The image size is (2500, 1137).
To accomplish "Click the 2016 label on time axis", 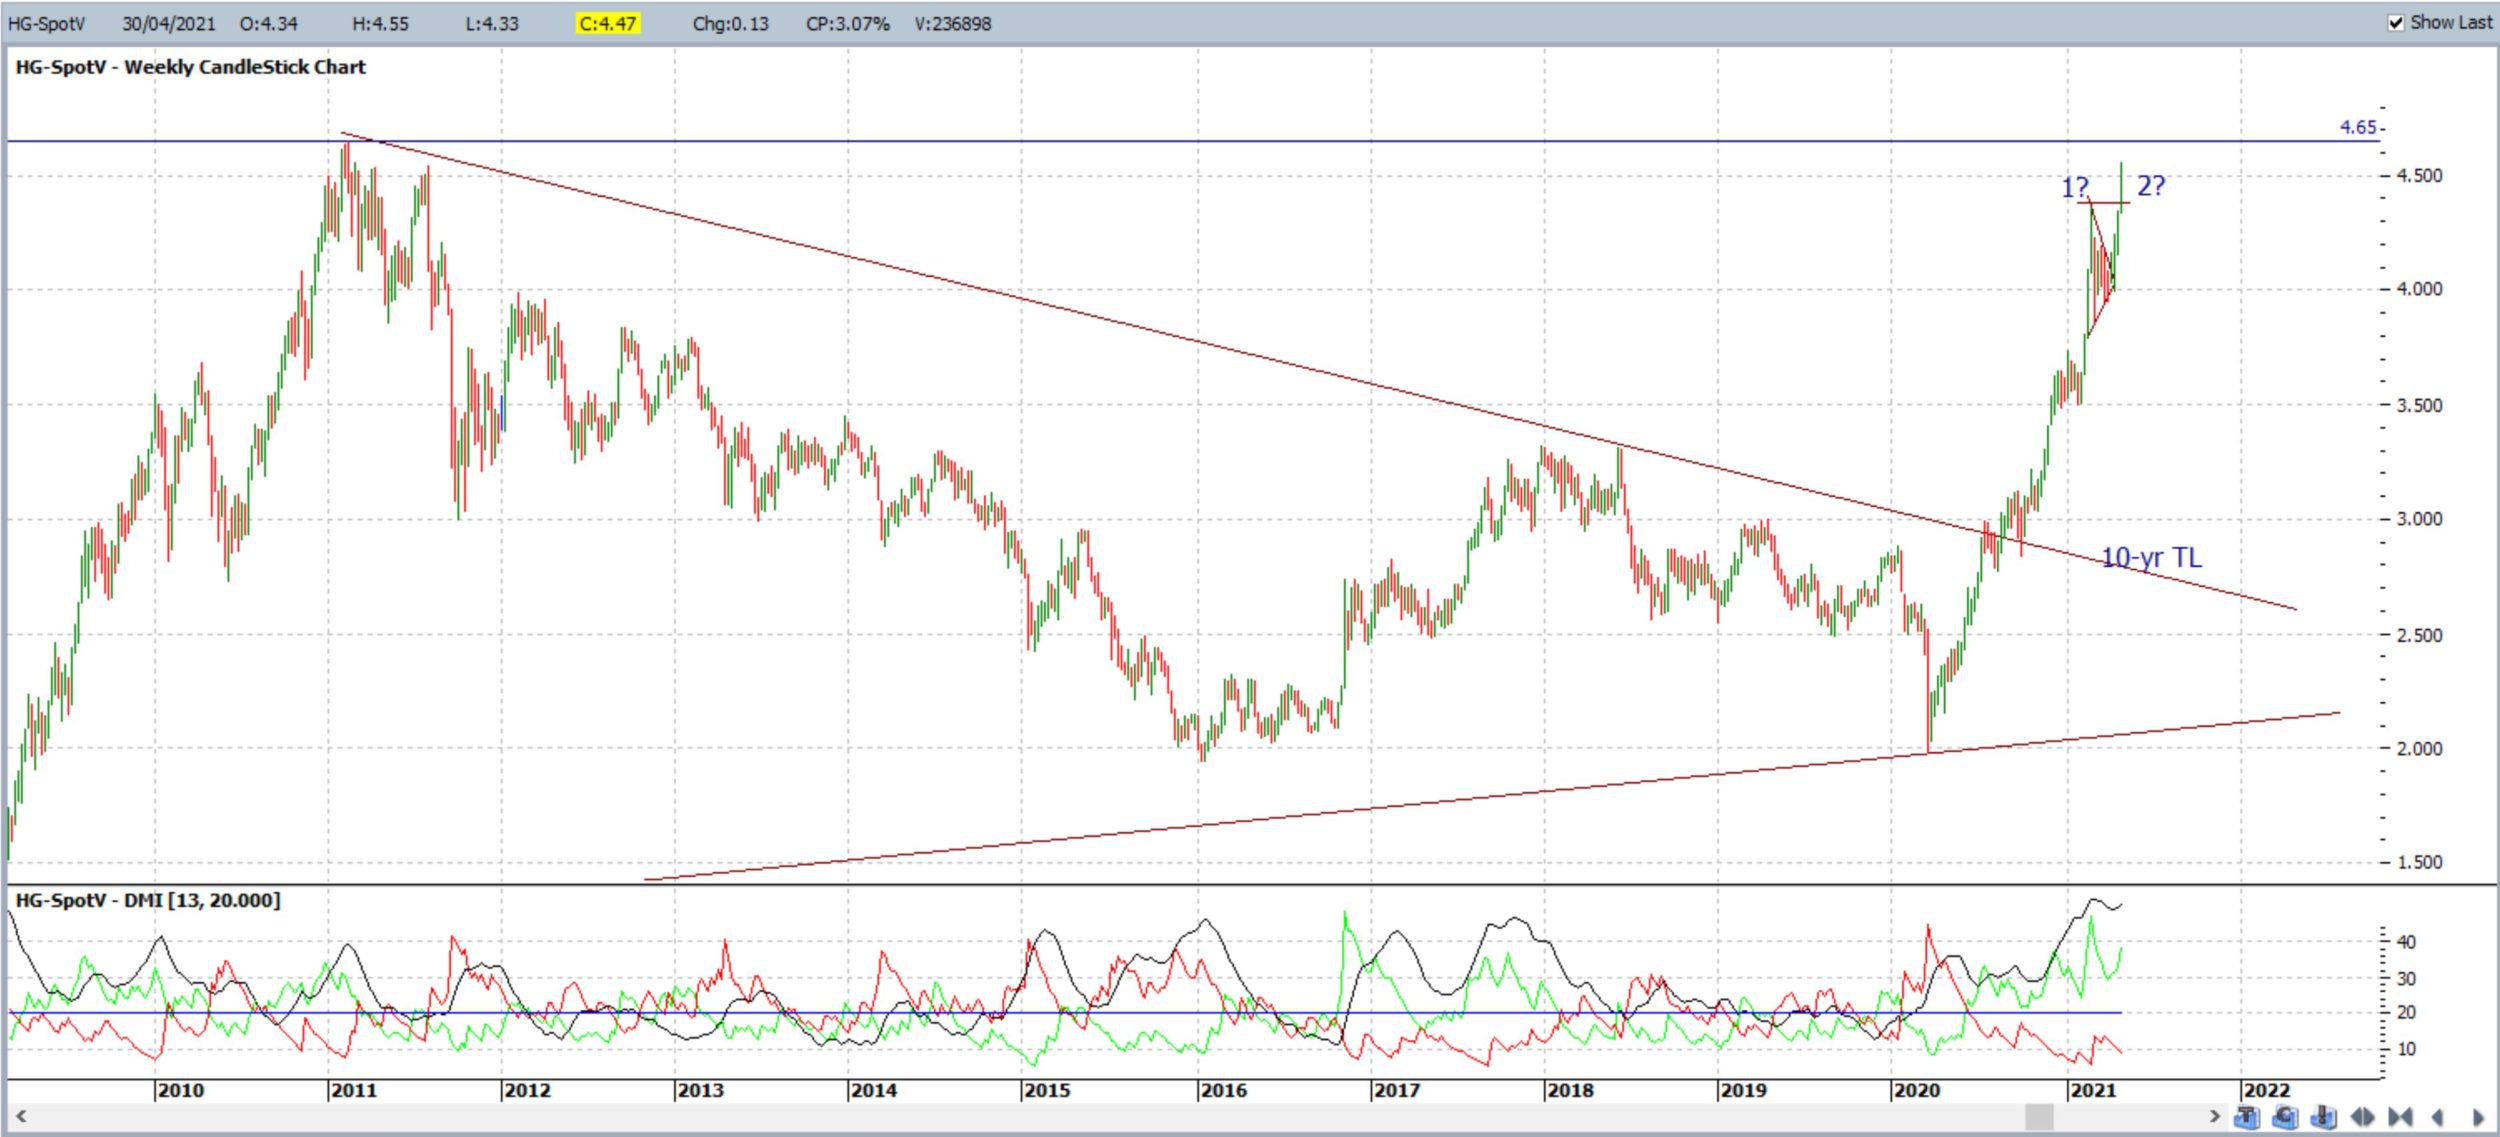I will pyautogui.click(x=1222, y=1090).
